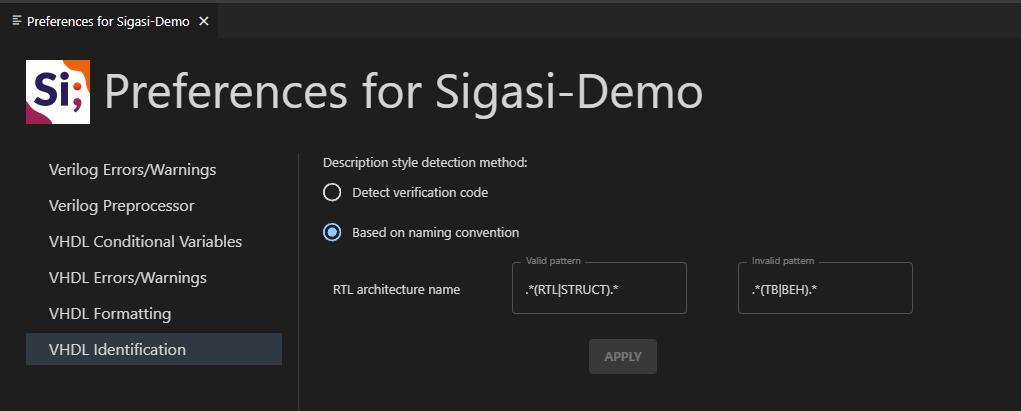The image size is (1021, 411).
Task: Click the Valid pattern input field
Action: click(x=599, y=289)
